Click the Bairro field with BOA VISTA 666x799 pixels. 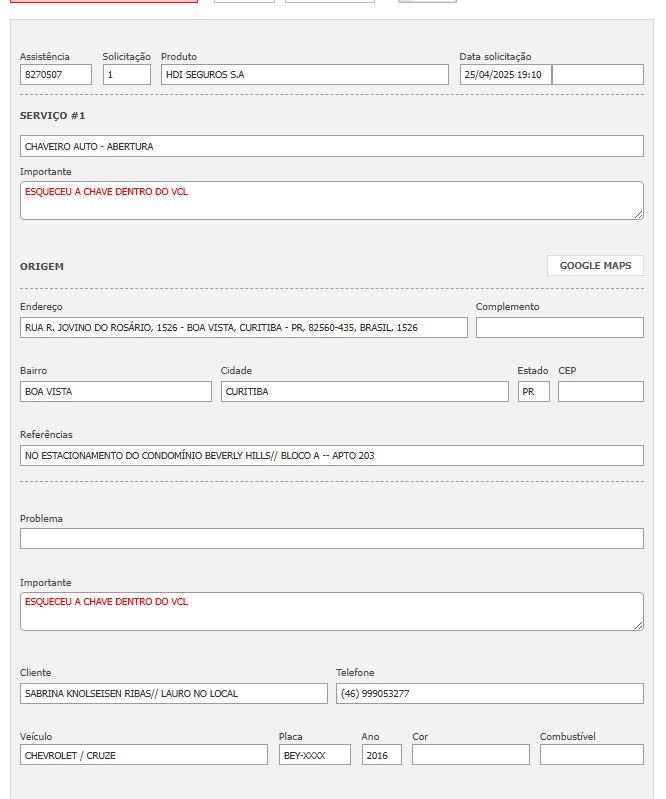click(x=115, y=392)
